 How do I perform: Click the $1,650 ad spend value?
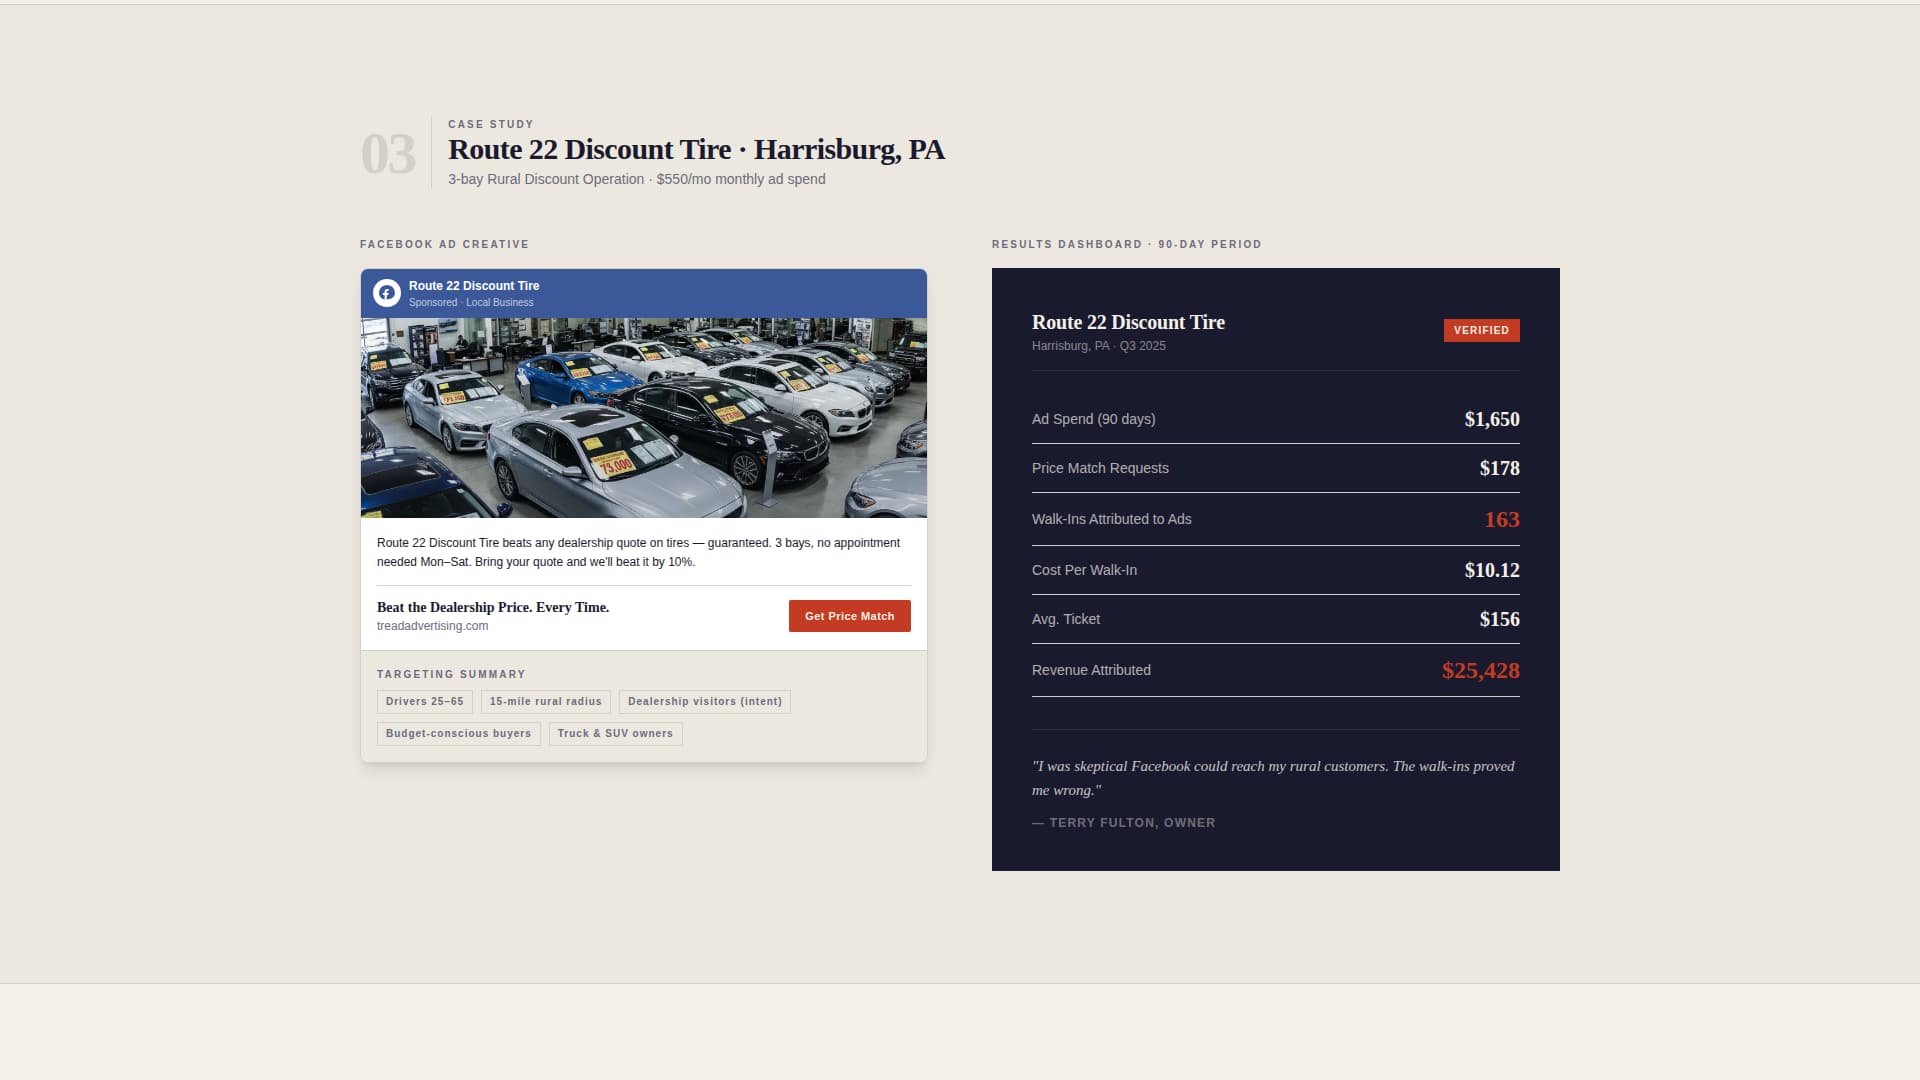coord(1492,419)
